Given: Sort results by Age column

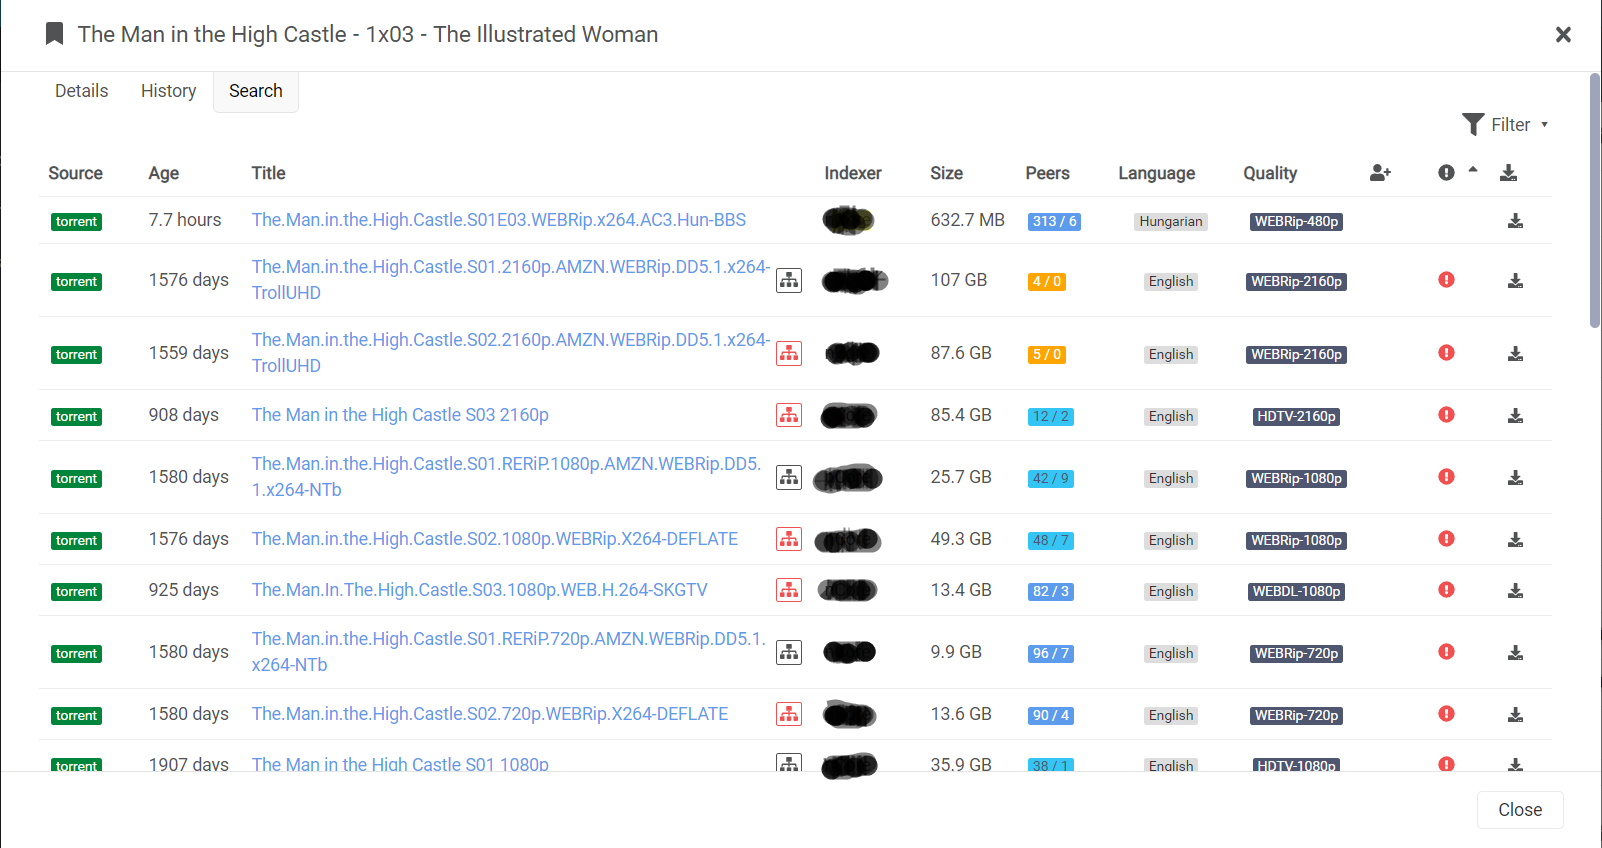Looking at the screenshot, I should (164, 173).
